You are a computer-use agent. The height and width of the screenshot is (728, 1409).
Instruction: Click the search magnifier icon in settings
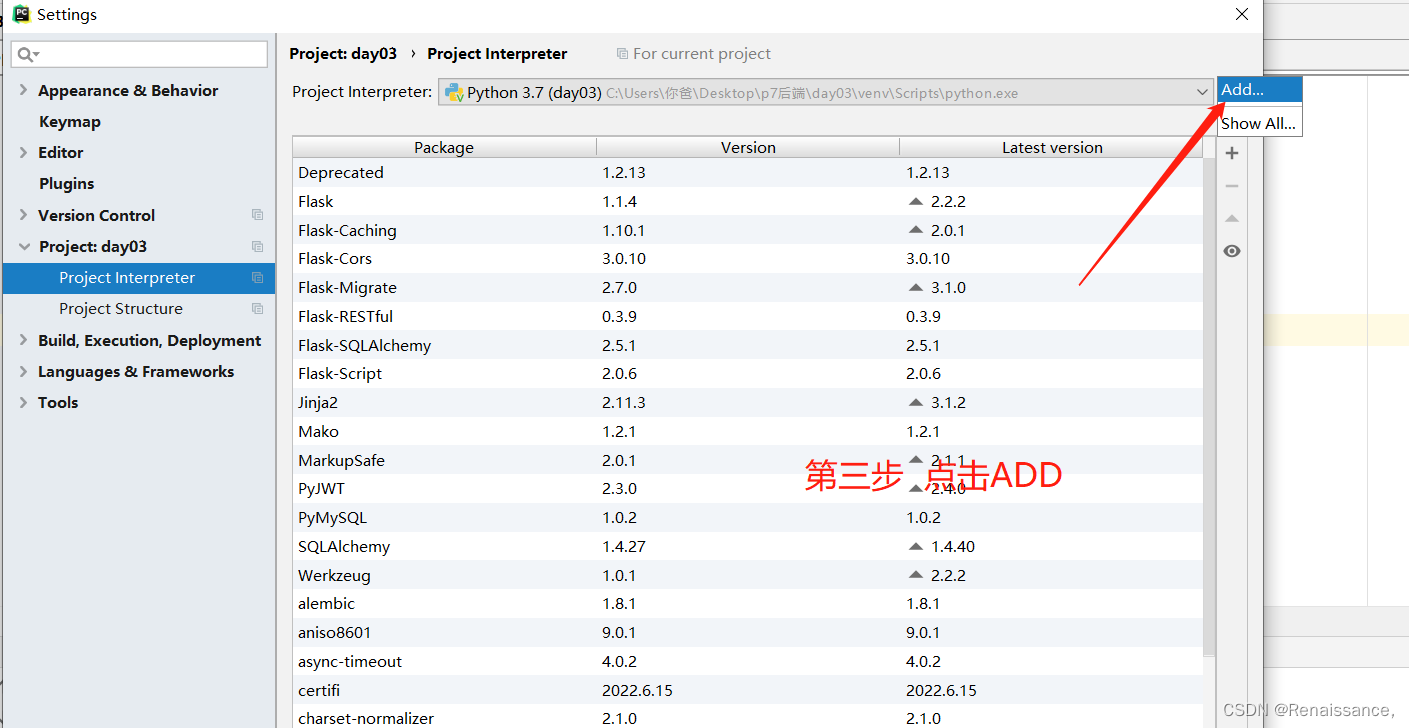(x=27, y=54)
